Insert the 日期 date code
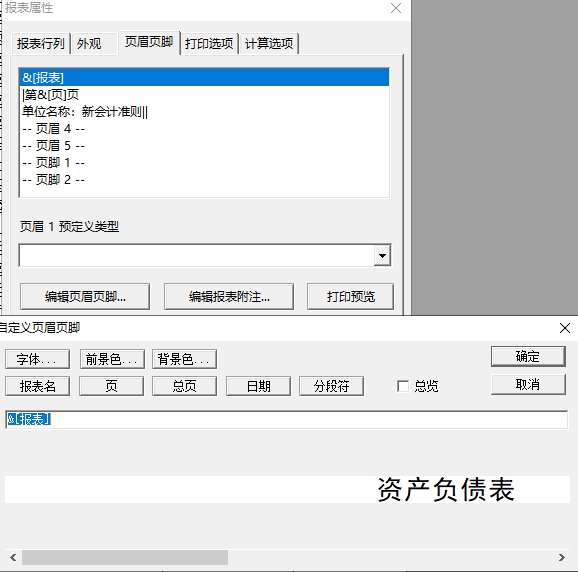 coord(258,386)
